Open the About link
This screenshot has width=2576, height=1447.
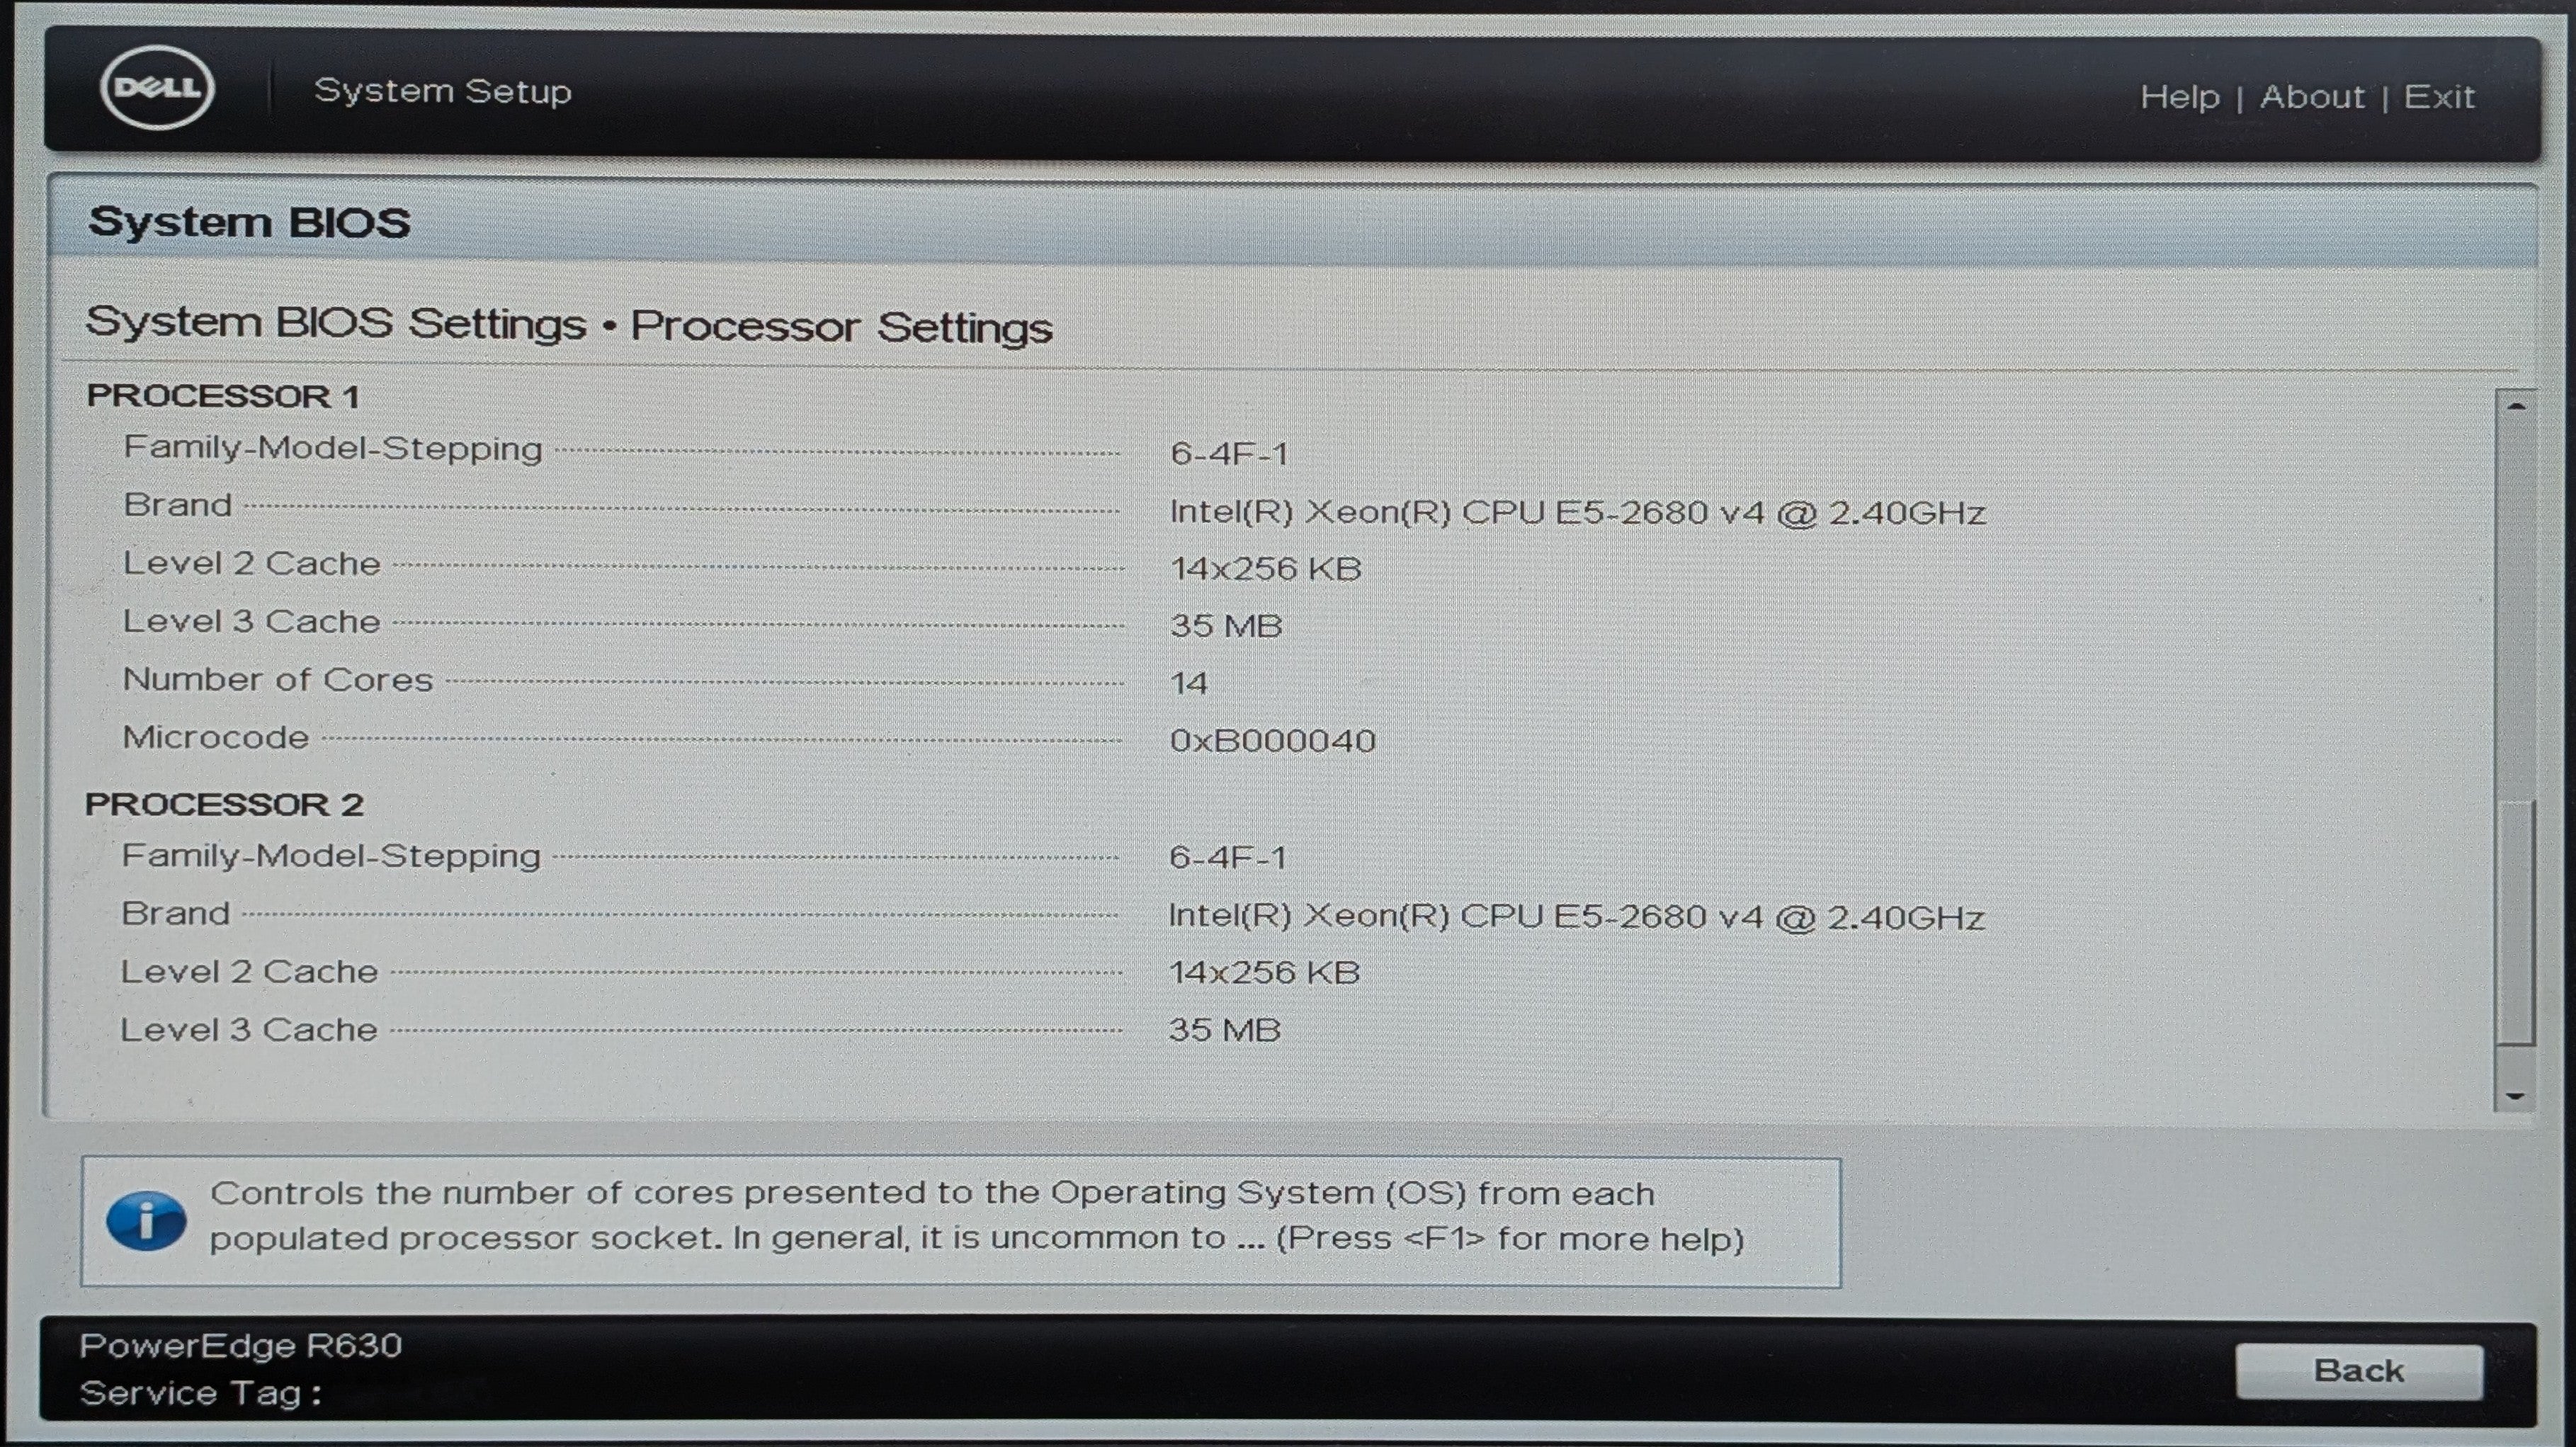click(2312, 97)
